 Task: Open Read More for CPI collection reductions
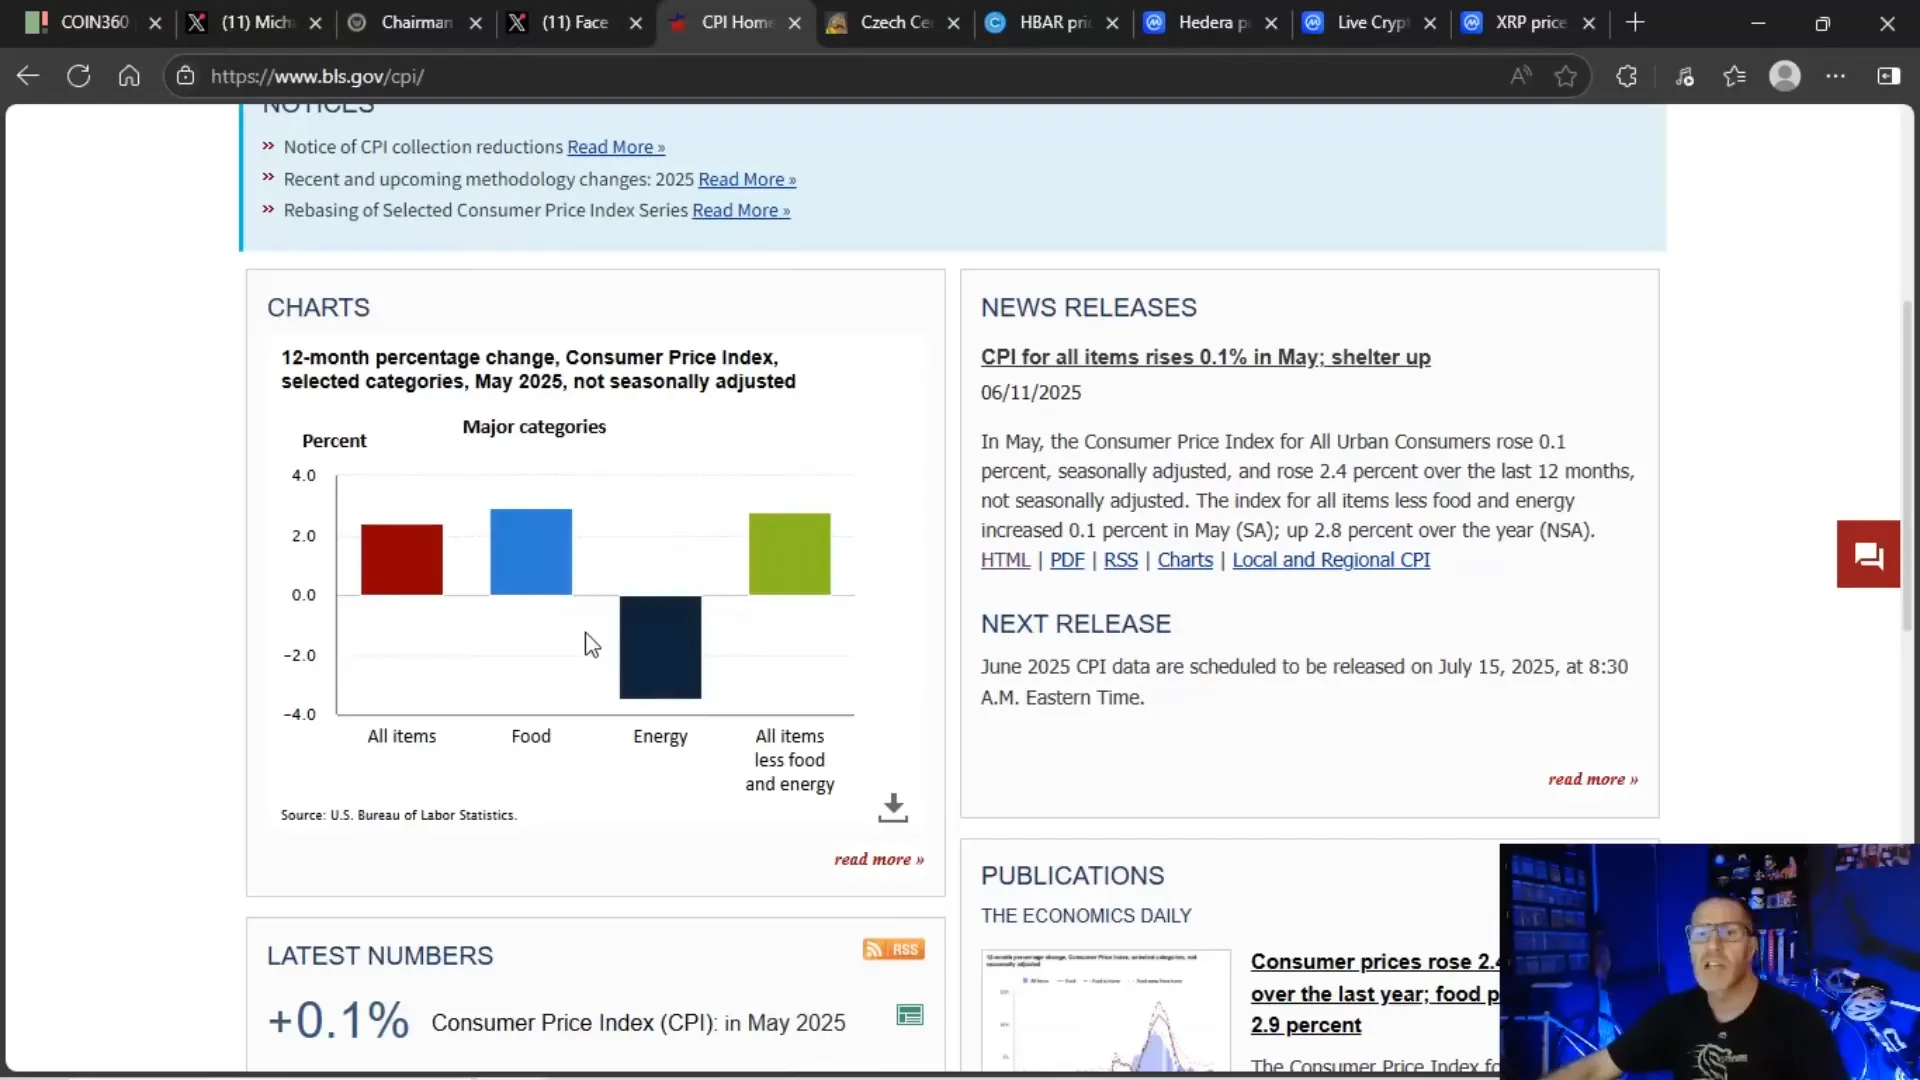pos(616,147)
